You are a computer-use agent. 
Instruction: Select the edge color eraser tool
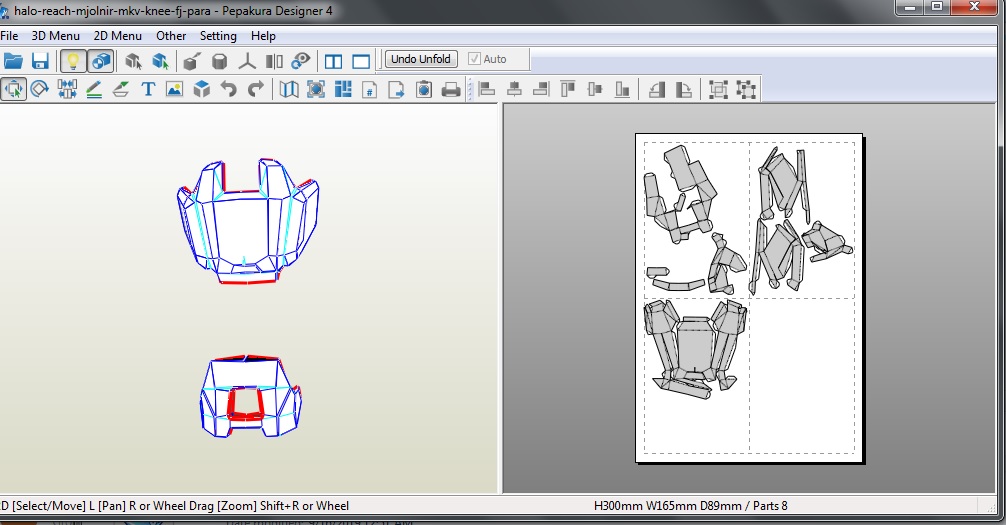(x=121, y=89)
